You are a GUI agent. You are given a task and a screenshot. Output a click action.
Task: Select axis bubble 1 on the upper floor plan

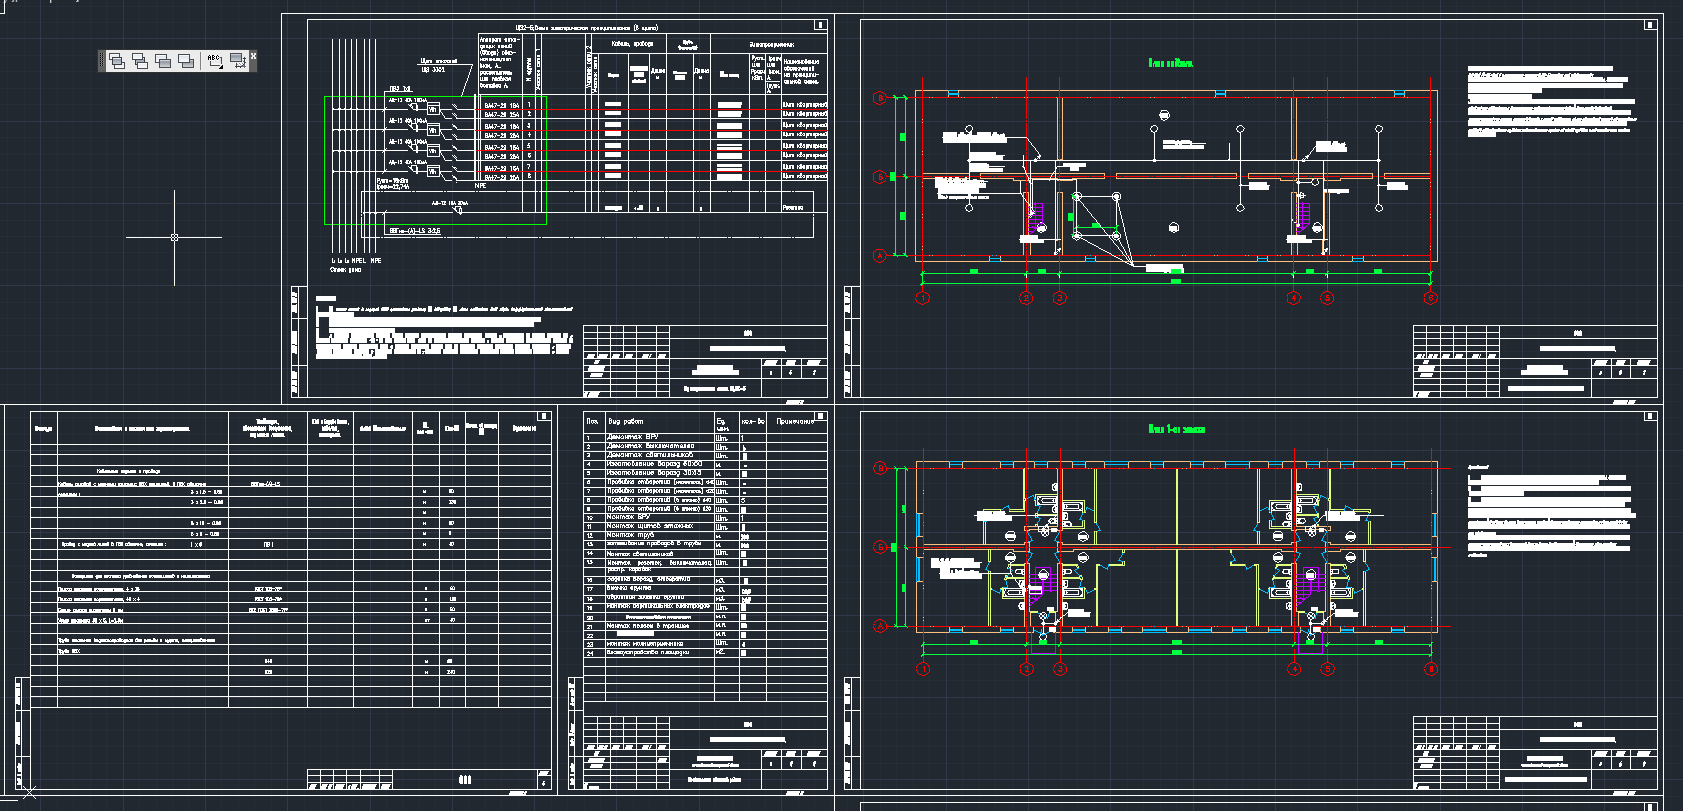click(x=922, y=298)
